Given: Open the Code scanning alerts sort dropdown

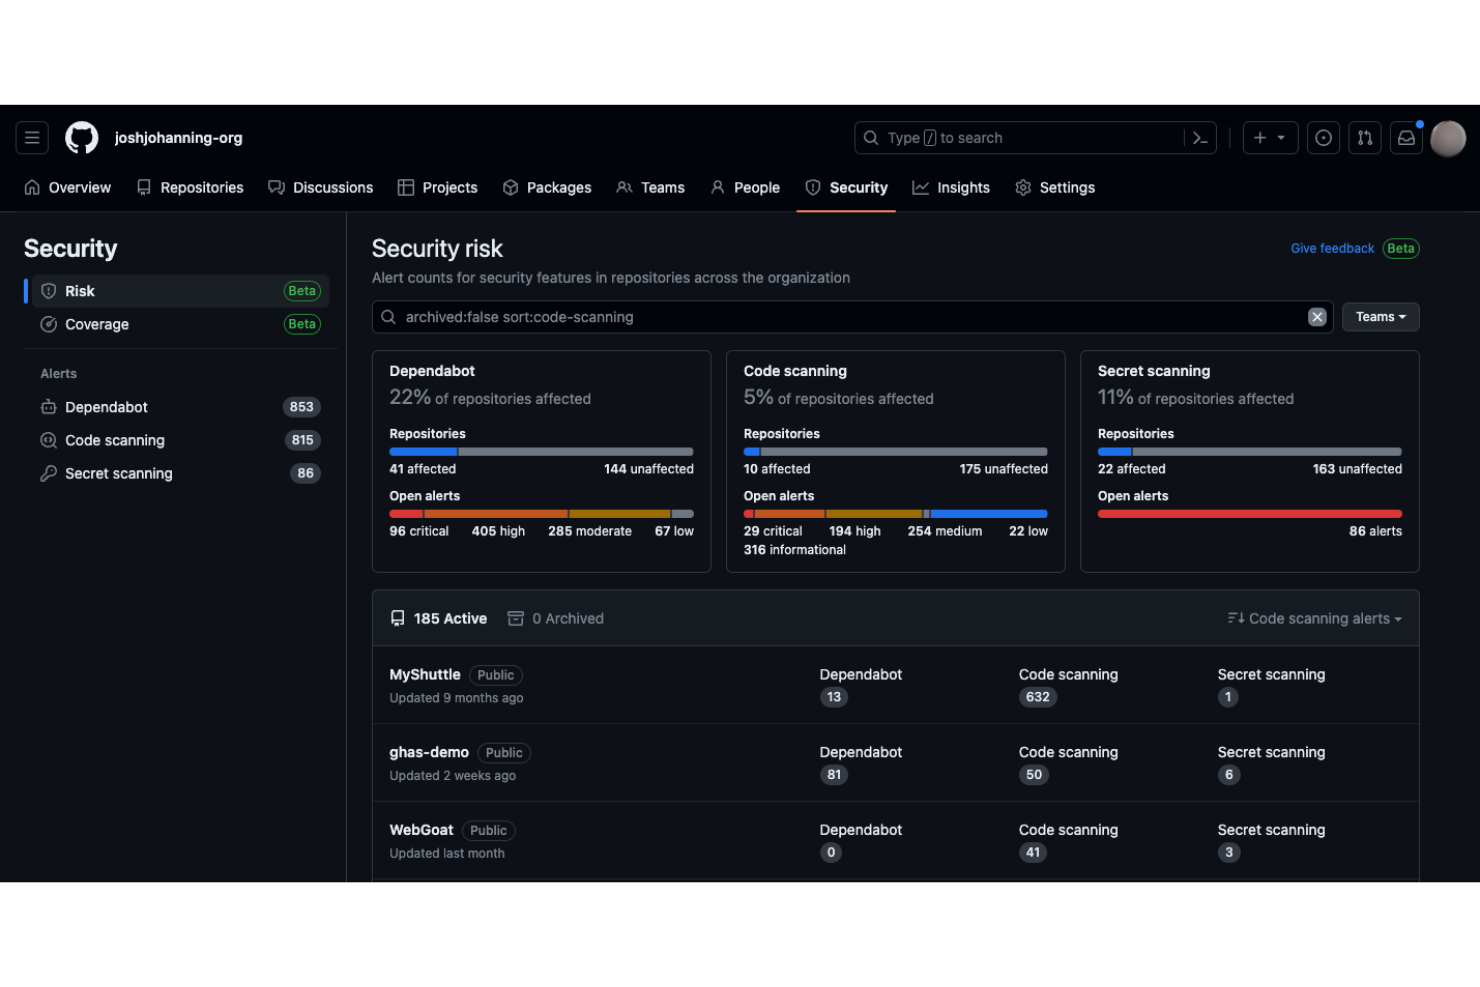Looking at the screenshot, I should coord(1313,618).
